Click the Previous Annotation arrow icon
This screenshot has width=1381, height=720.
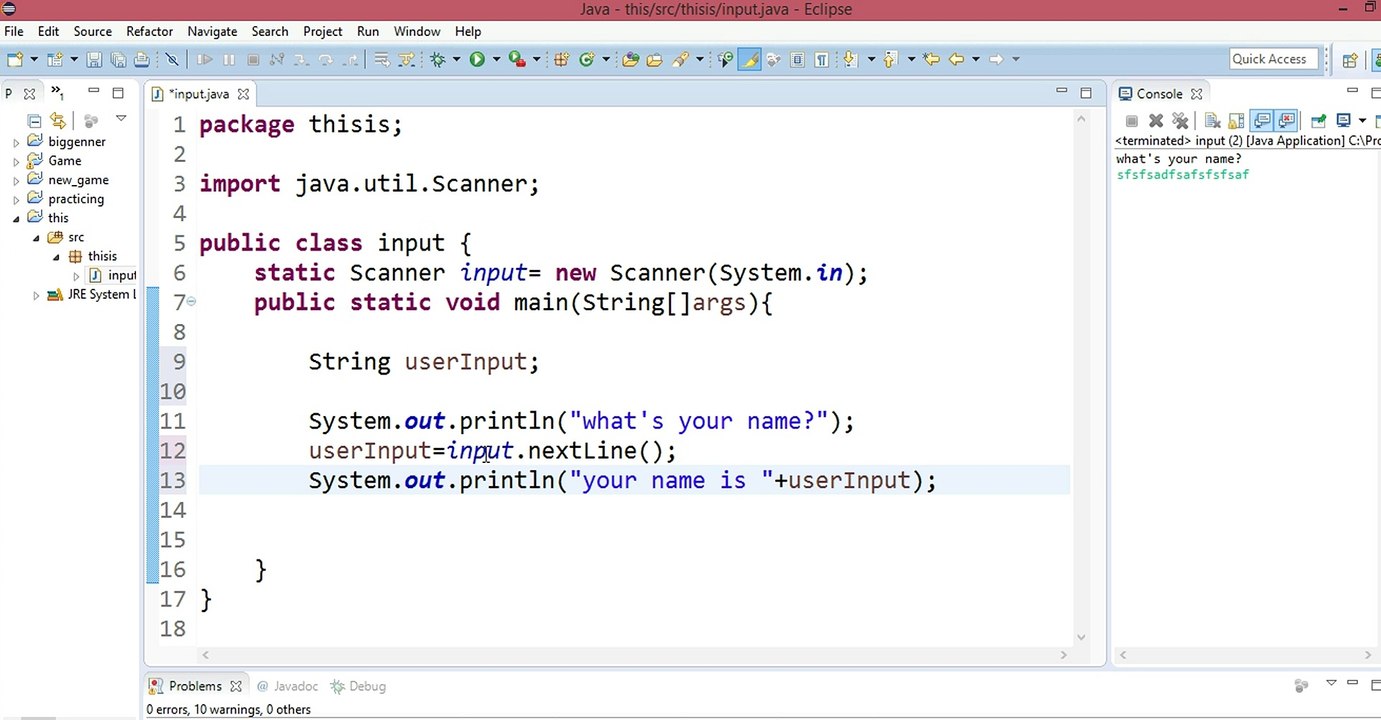point(889,59)
